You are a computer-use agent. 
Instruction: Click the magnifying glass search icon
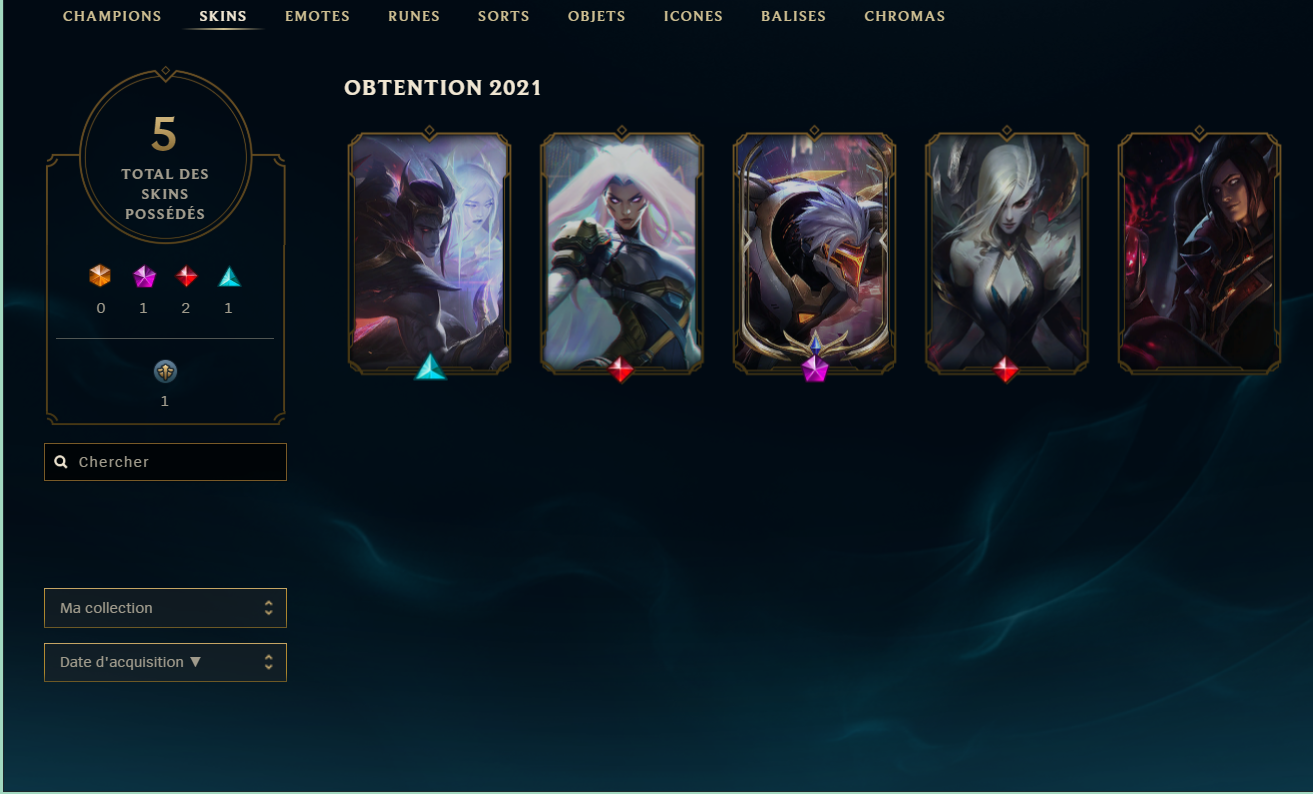click(x=61, y=462)
